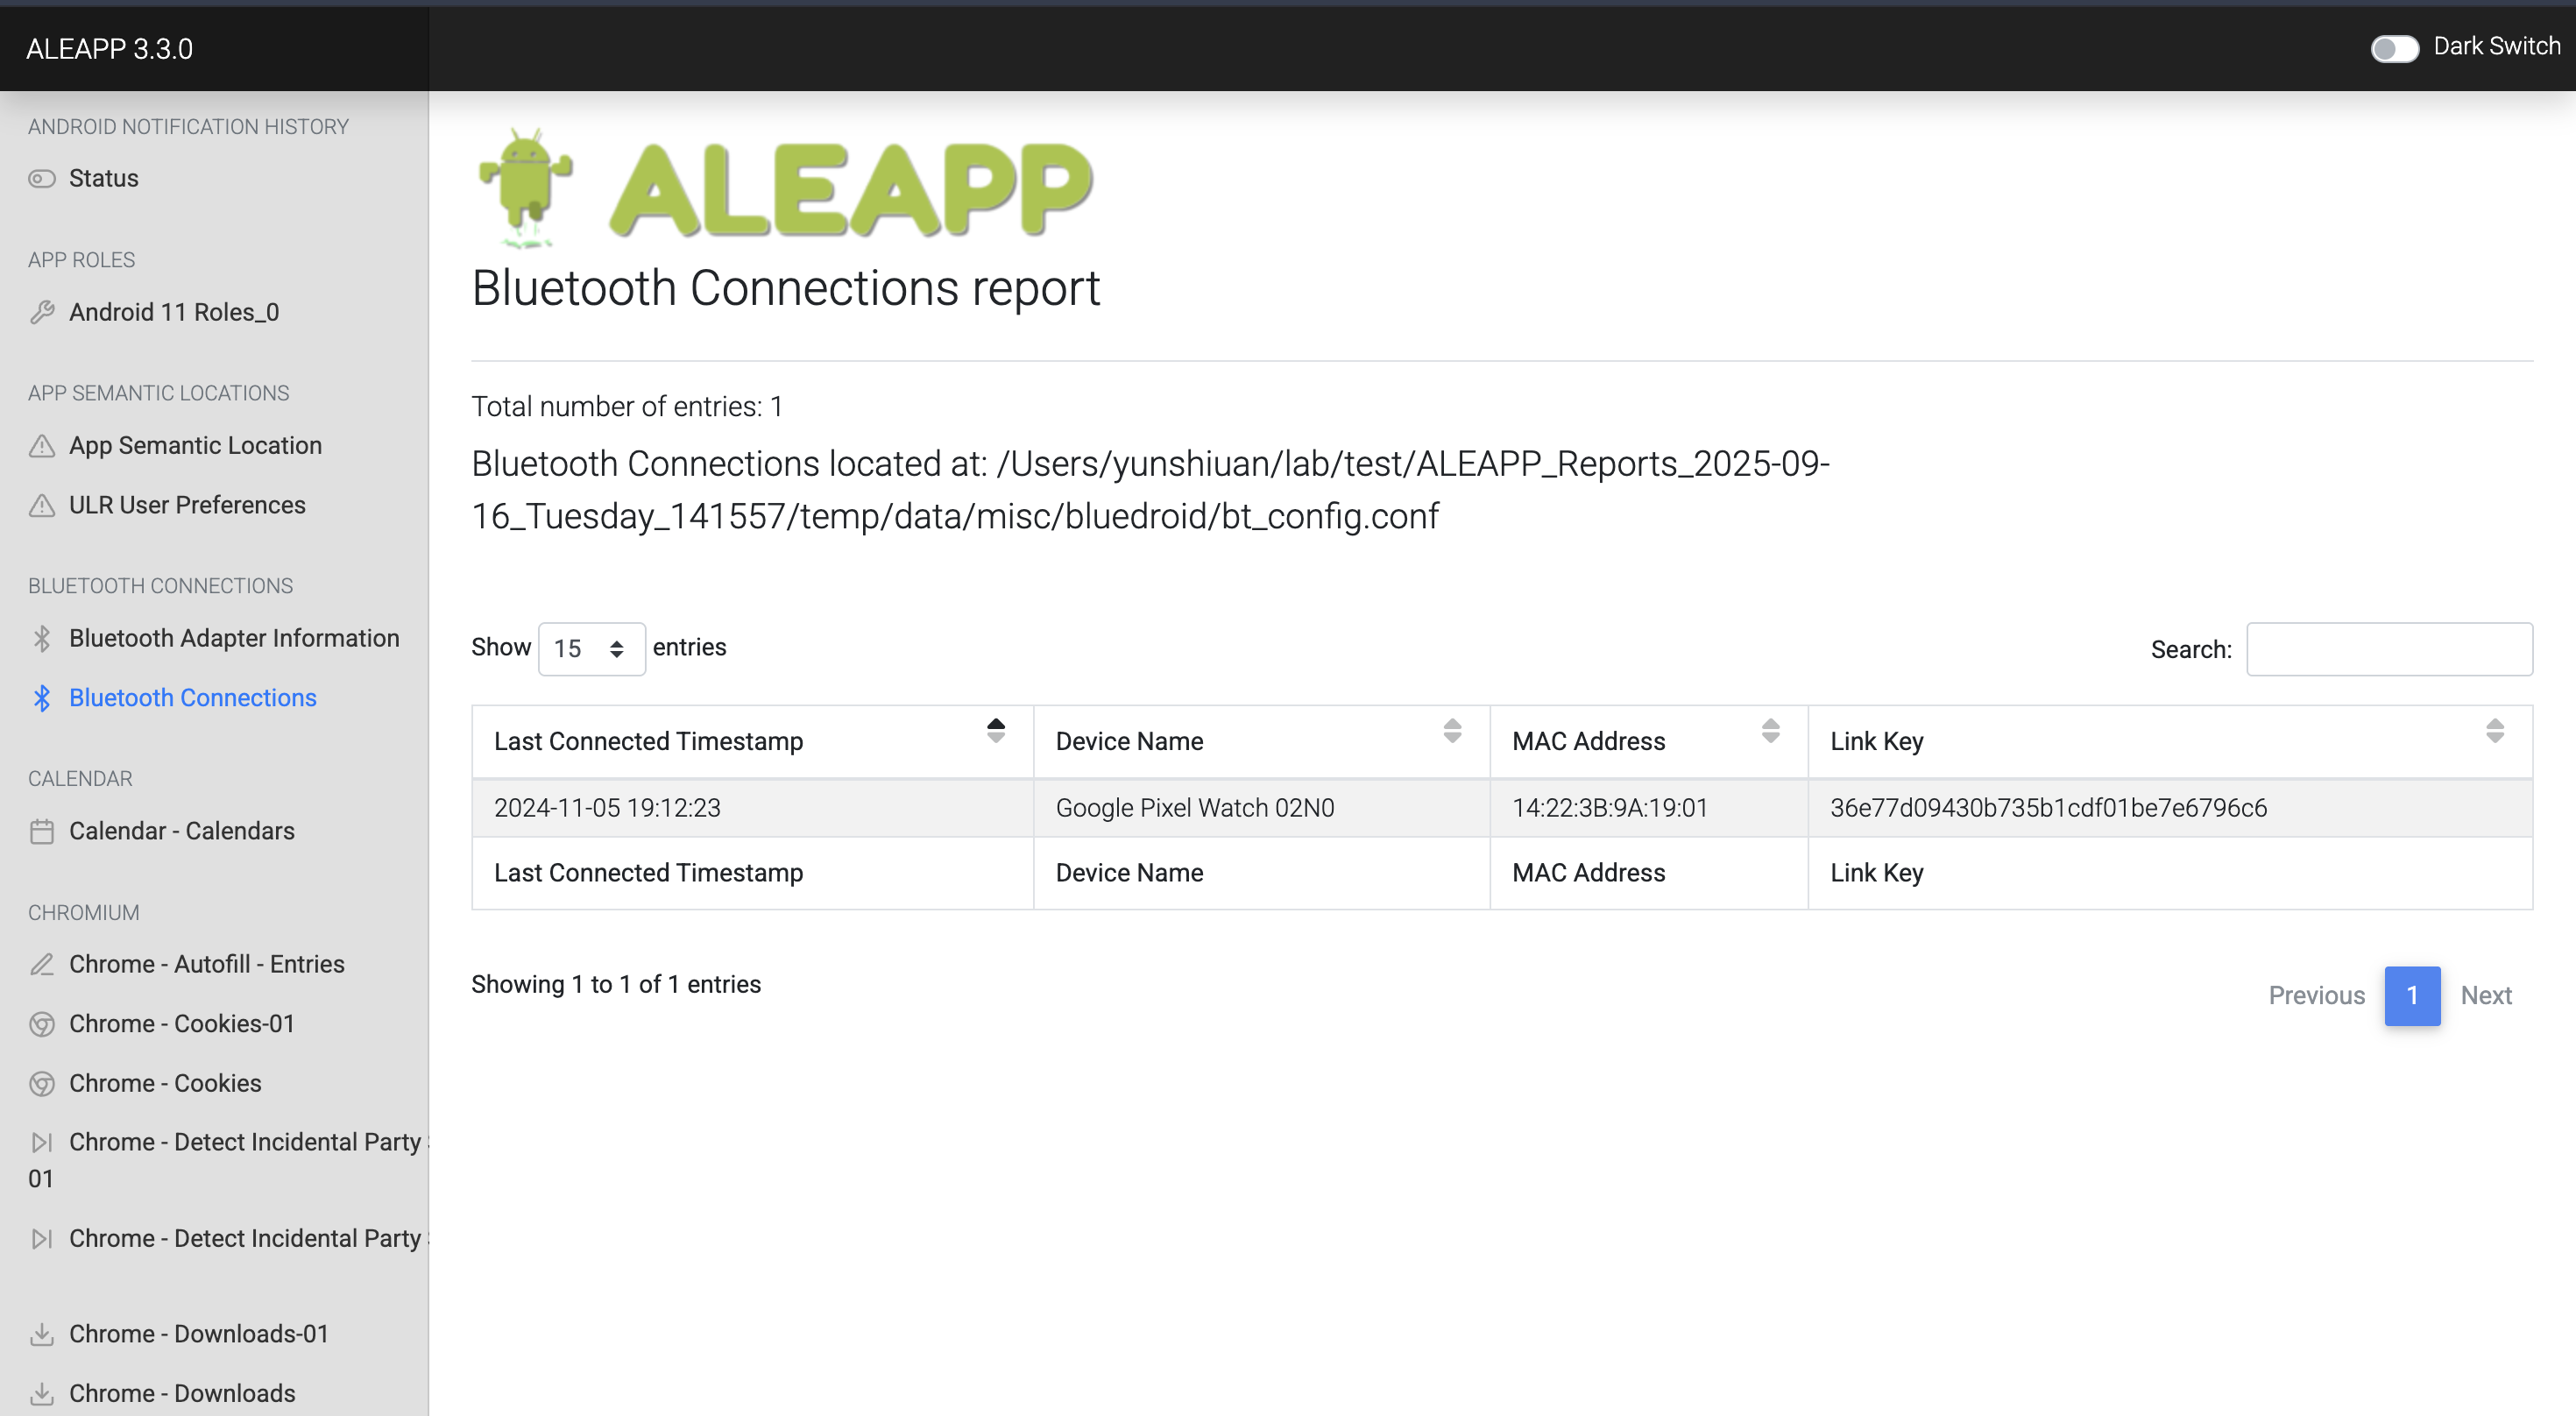This screenshot has width=2576, height=1416.
Task: Open Chrome - Downloads report
Action: [x=182, y=1393]
